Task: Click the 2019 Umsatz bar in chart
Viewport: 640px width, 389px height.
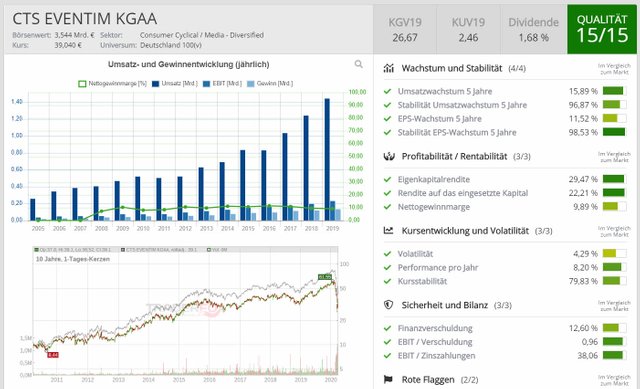Action: click(x=327, y=160)
